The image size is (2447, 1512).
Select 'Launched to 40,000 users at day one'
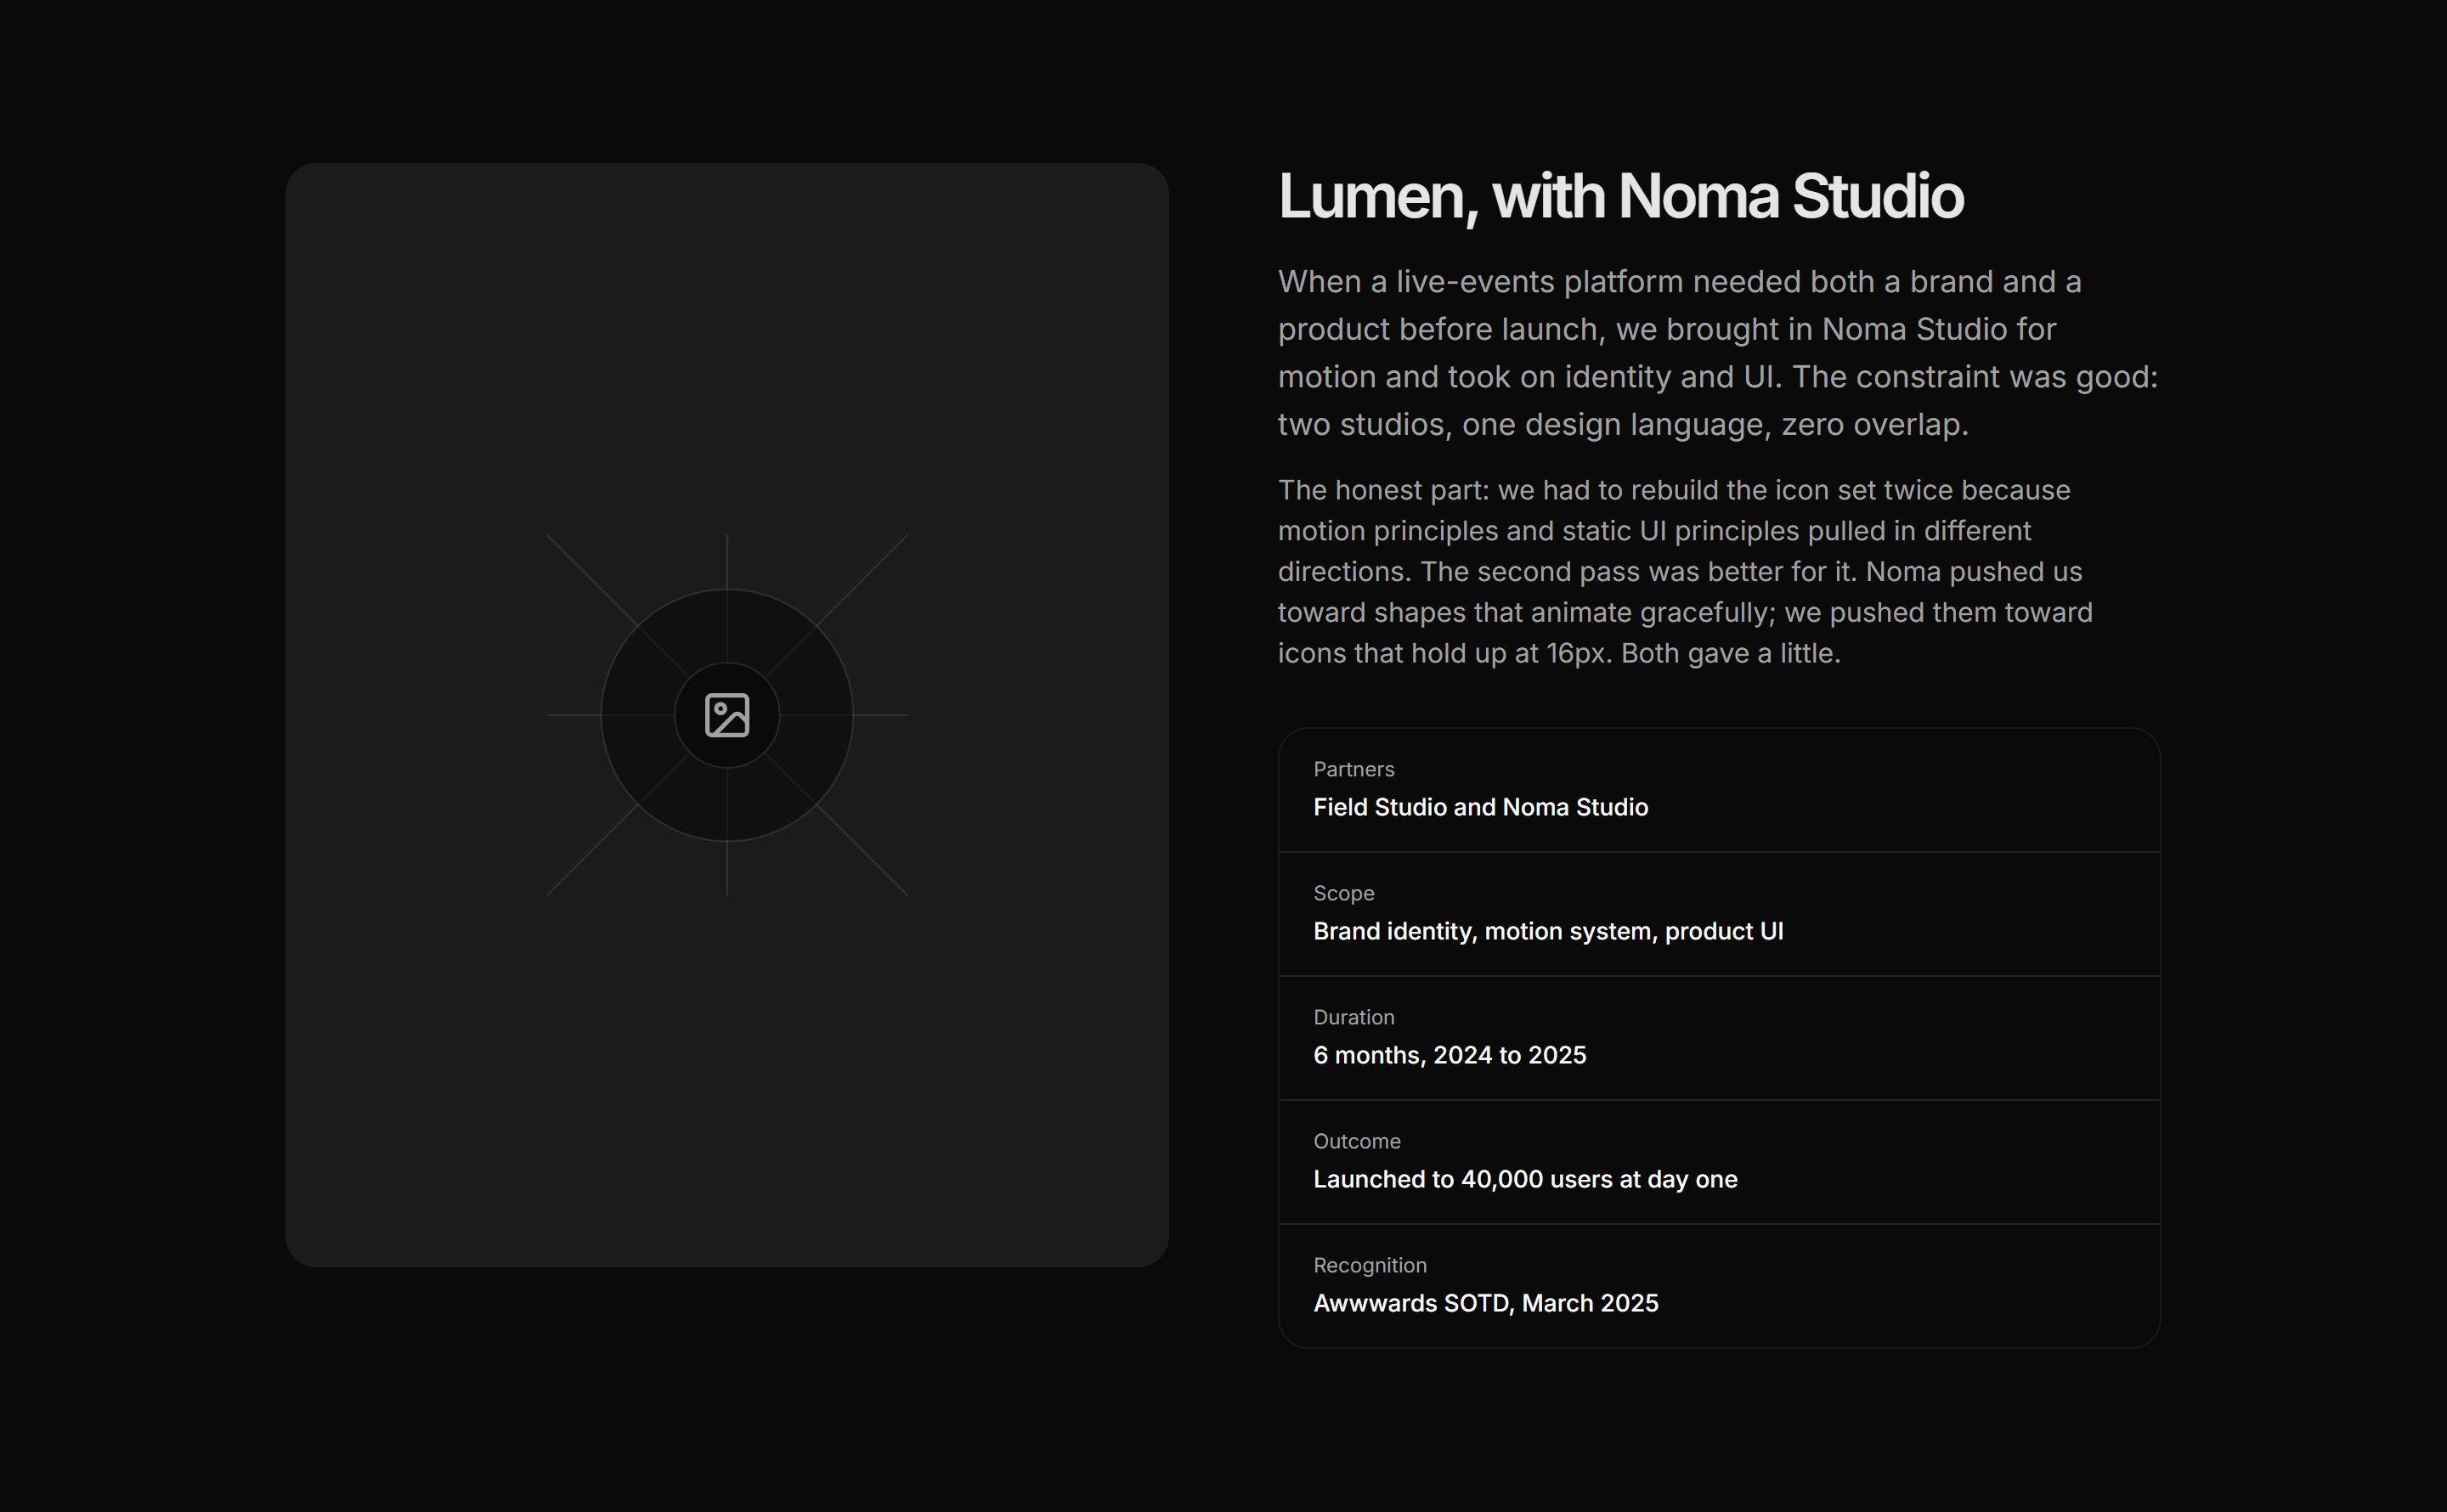click(1525, 1179)
